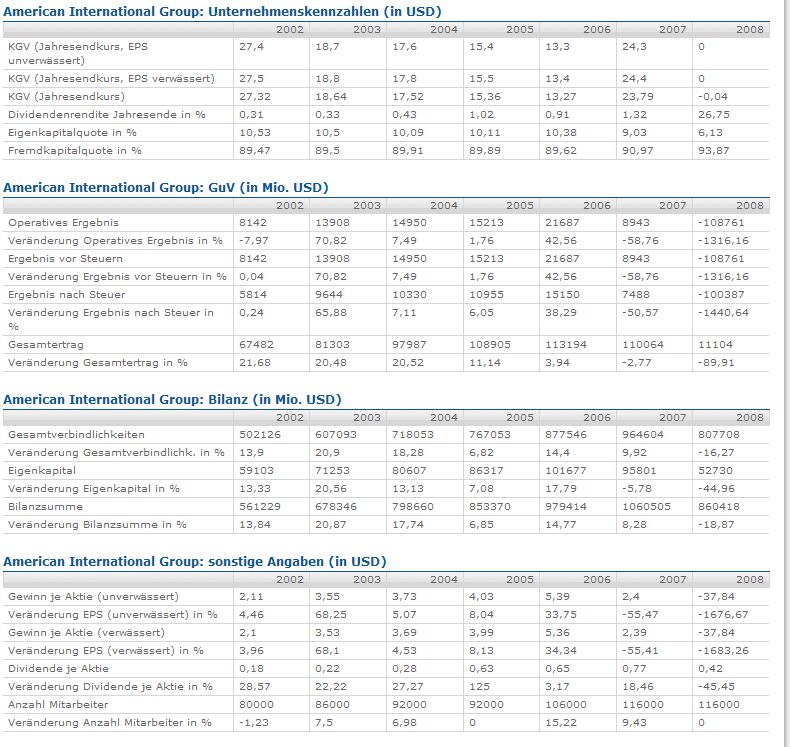The width and height of the screenshot is (790, 747).
Task: Click the heading 'American International Group: GuV (in Mio. USD)'
Action: (166, 188)
